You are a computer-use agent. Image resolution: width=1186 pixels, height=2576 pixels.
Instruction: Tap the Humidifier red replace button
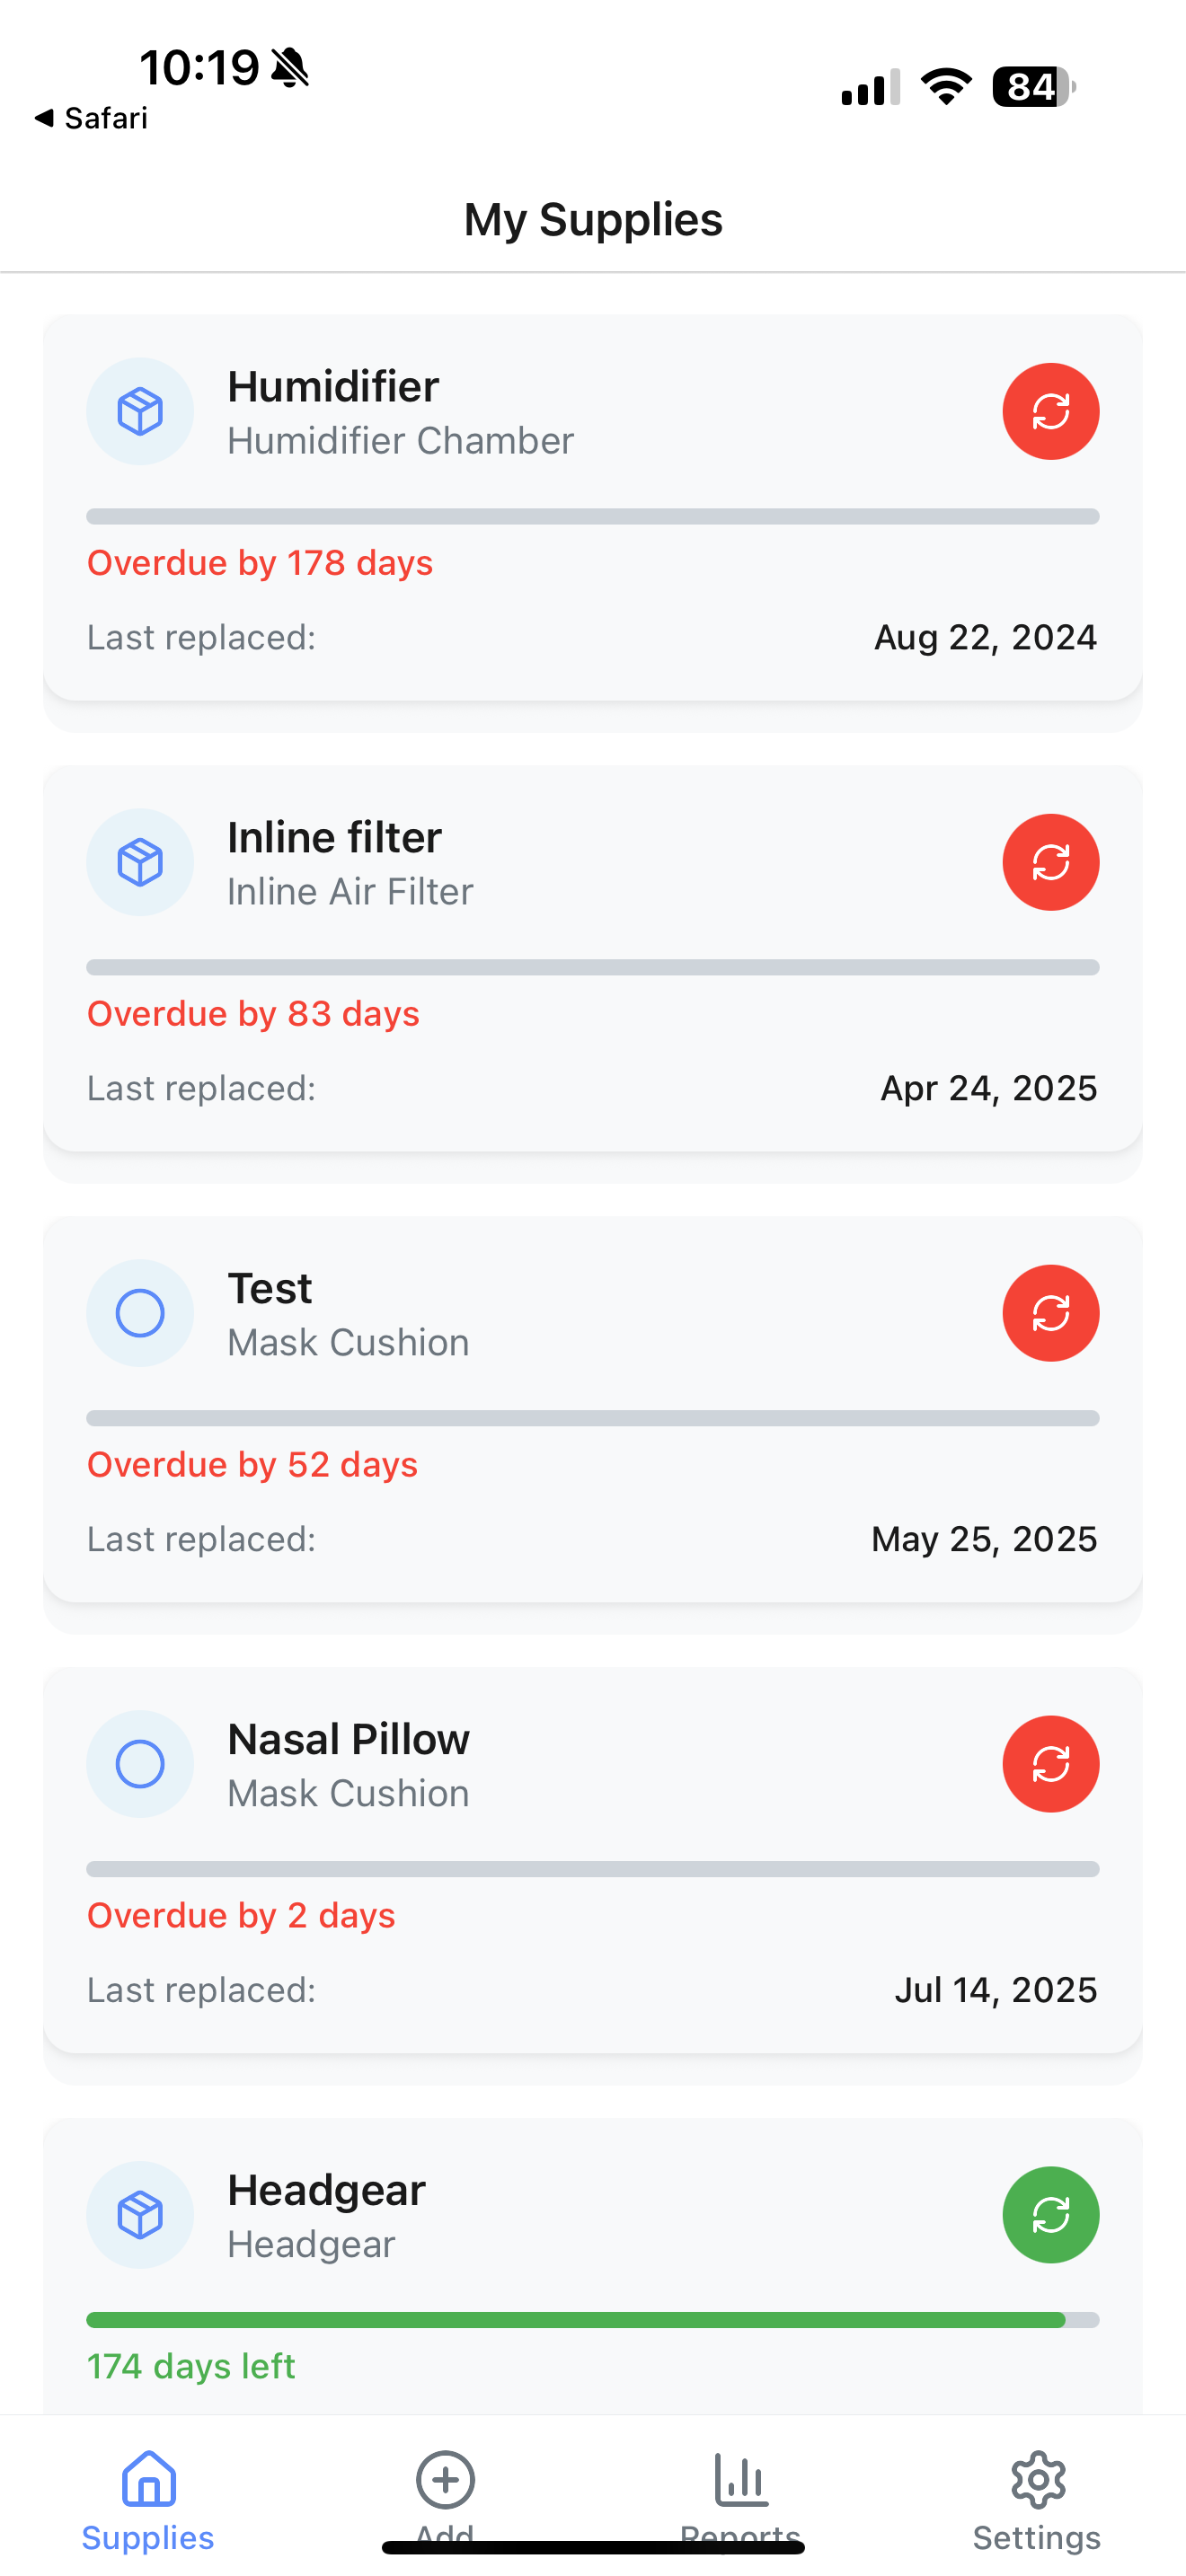click(x=1050, y=411)
